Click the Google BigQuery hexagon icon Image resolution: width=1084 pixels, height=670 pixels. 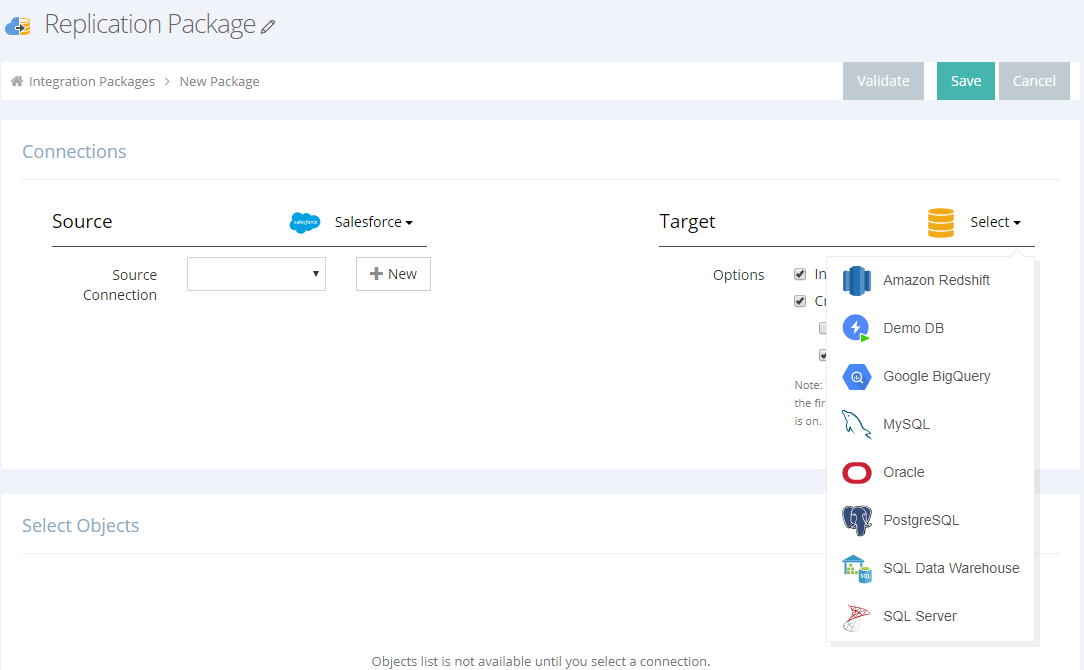[x=857, y=377]
